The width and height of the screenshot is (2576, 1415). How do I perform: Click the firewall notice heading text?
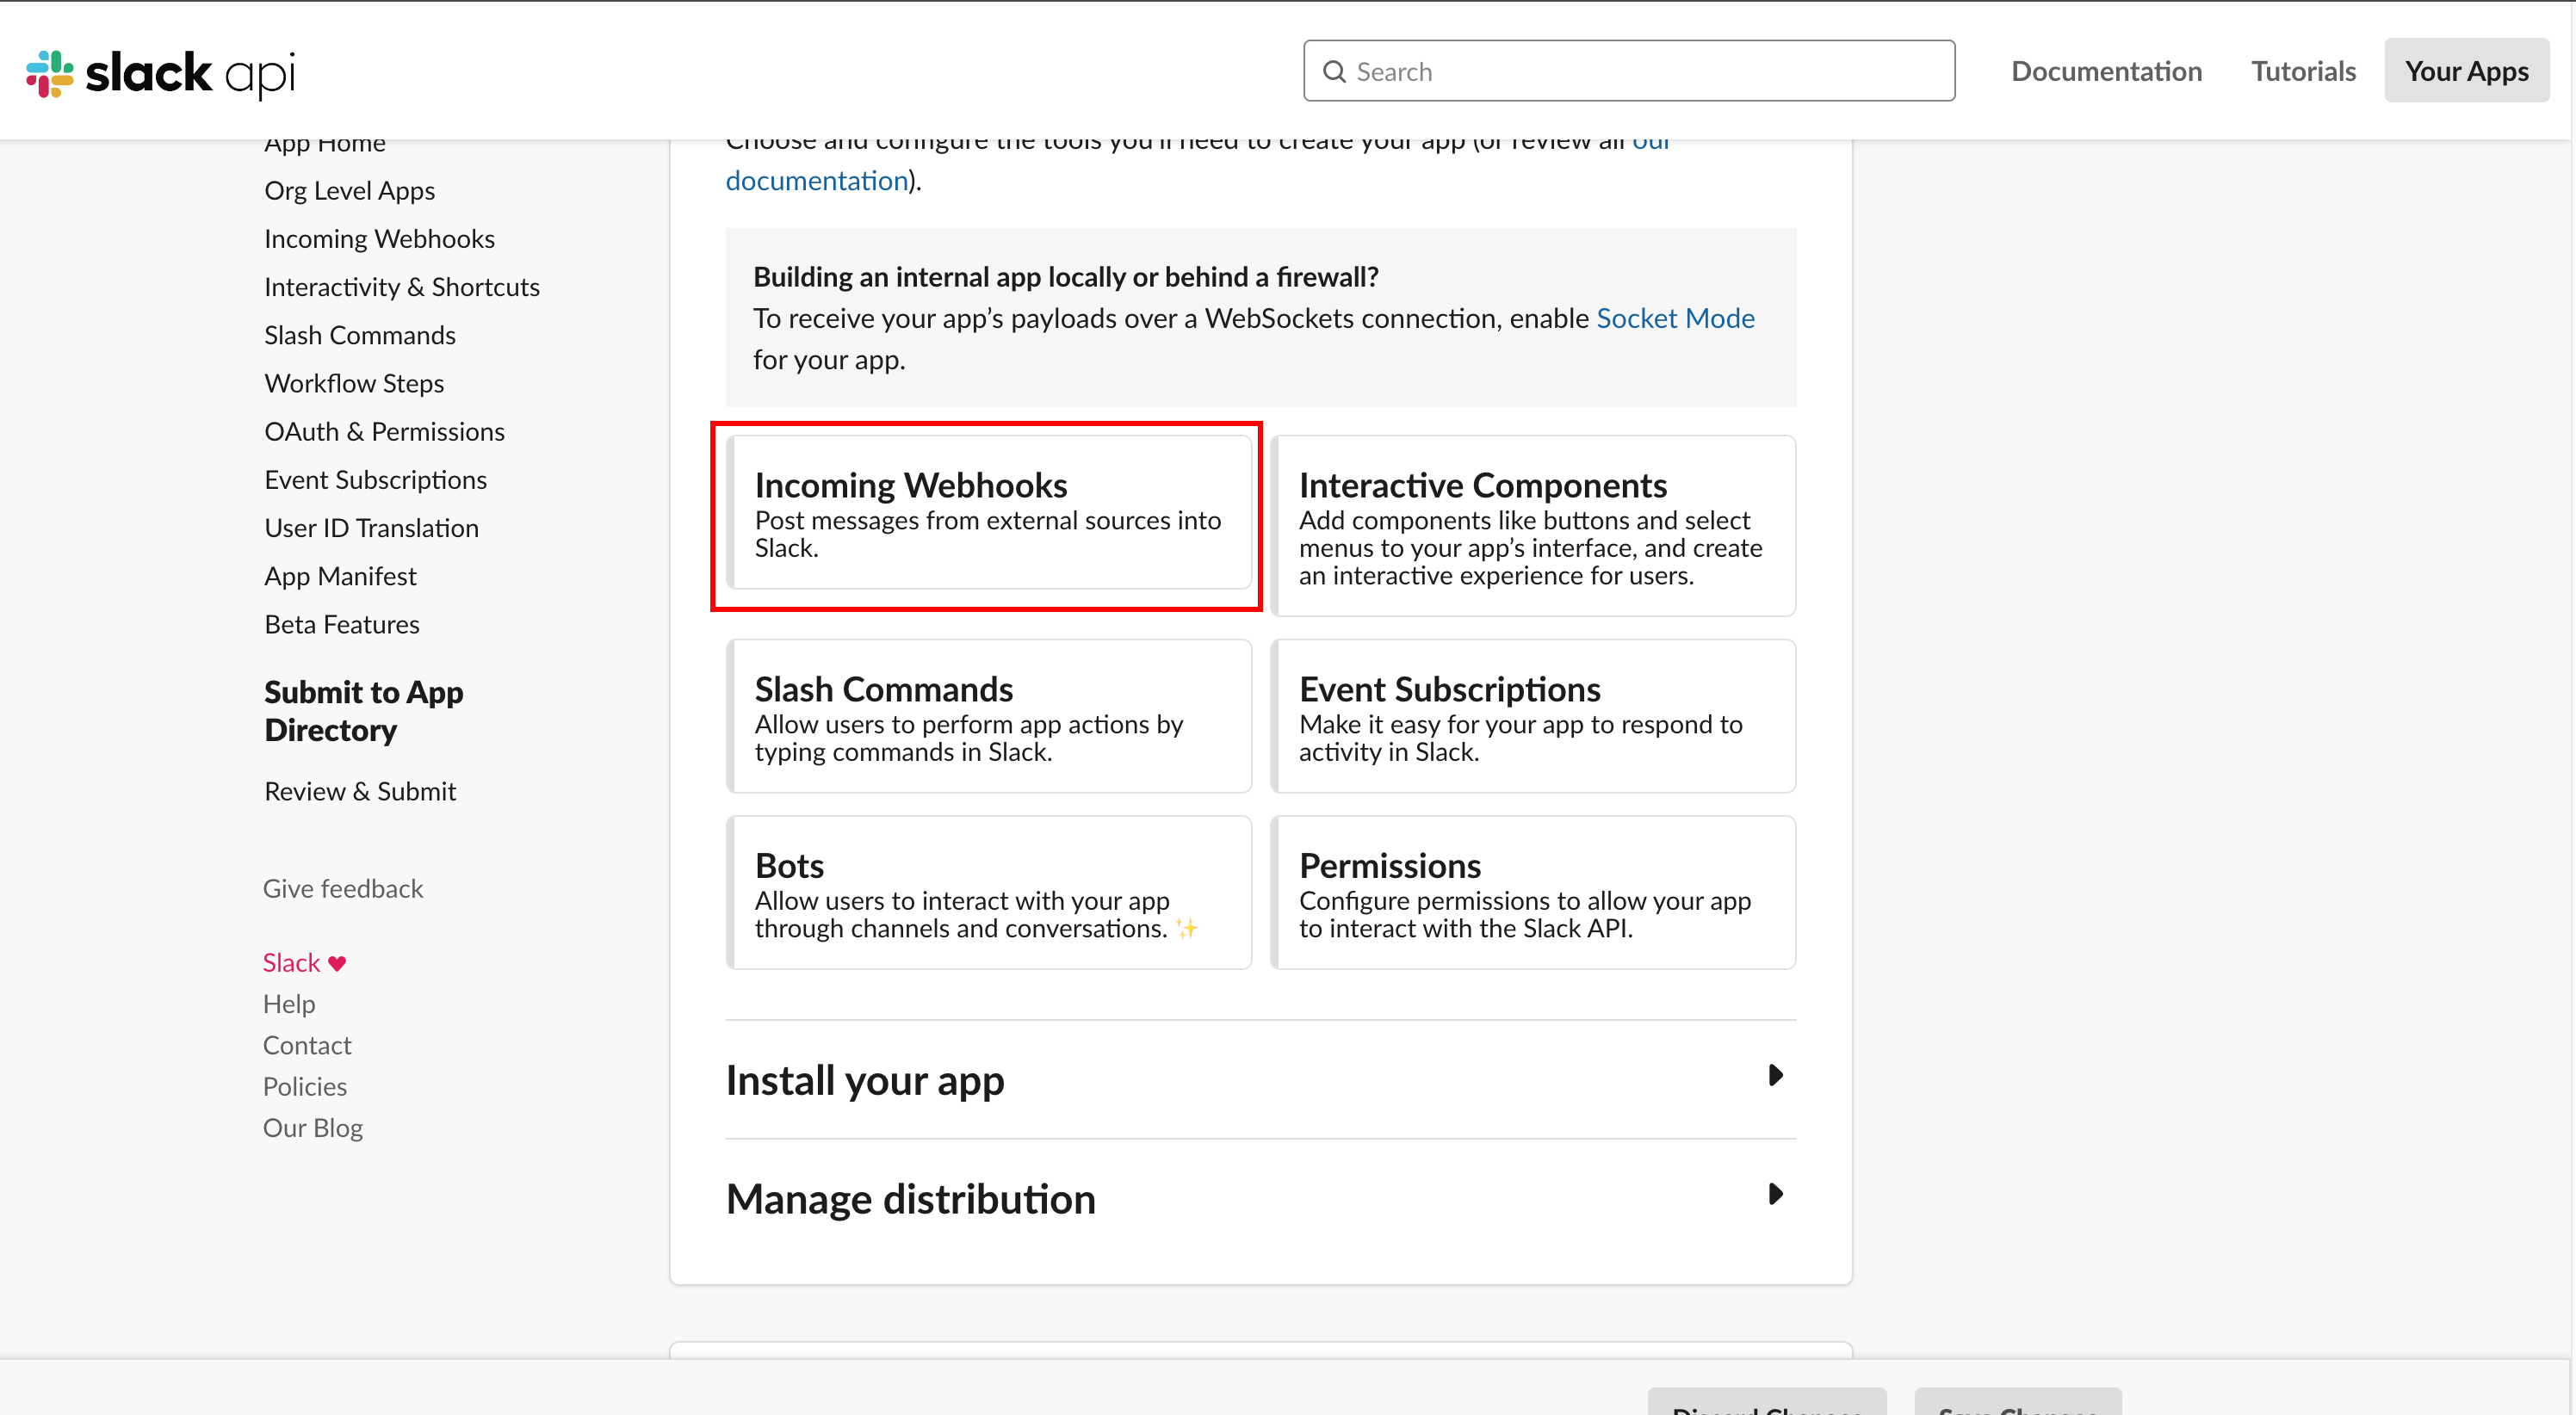[1066, 277]
